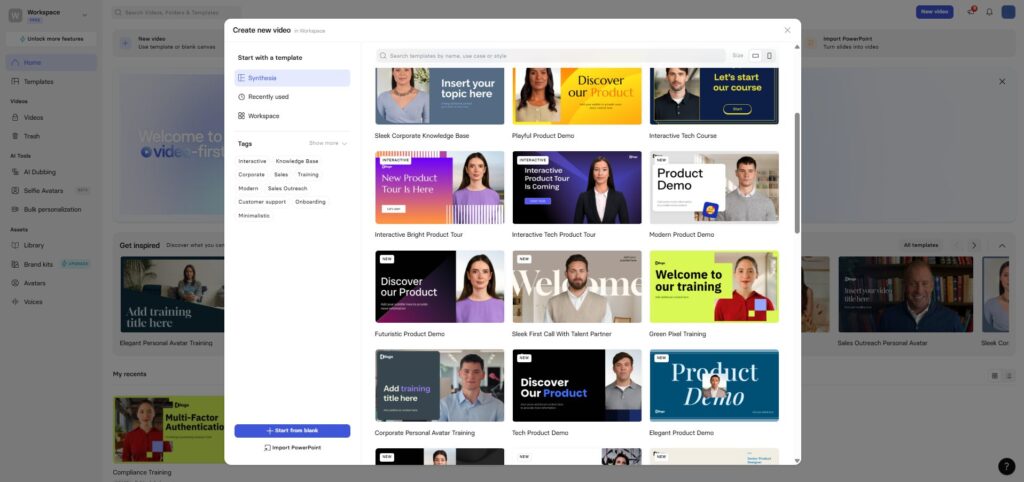Select Sleek Corporate Knowledge Base template
Screen dimensions: 1024x482
point(440,96)
